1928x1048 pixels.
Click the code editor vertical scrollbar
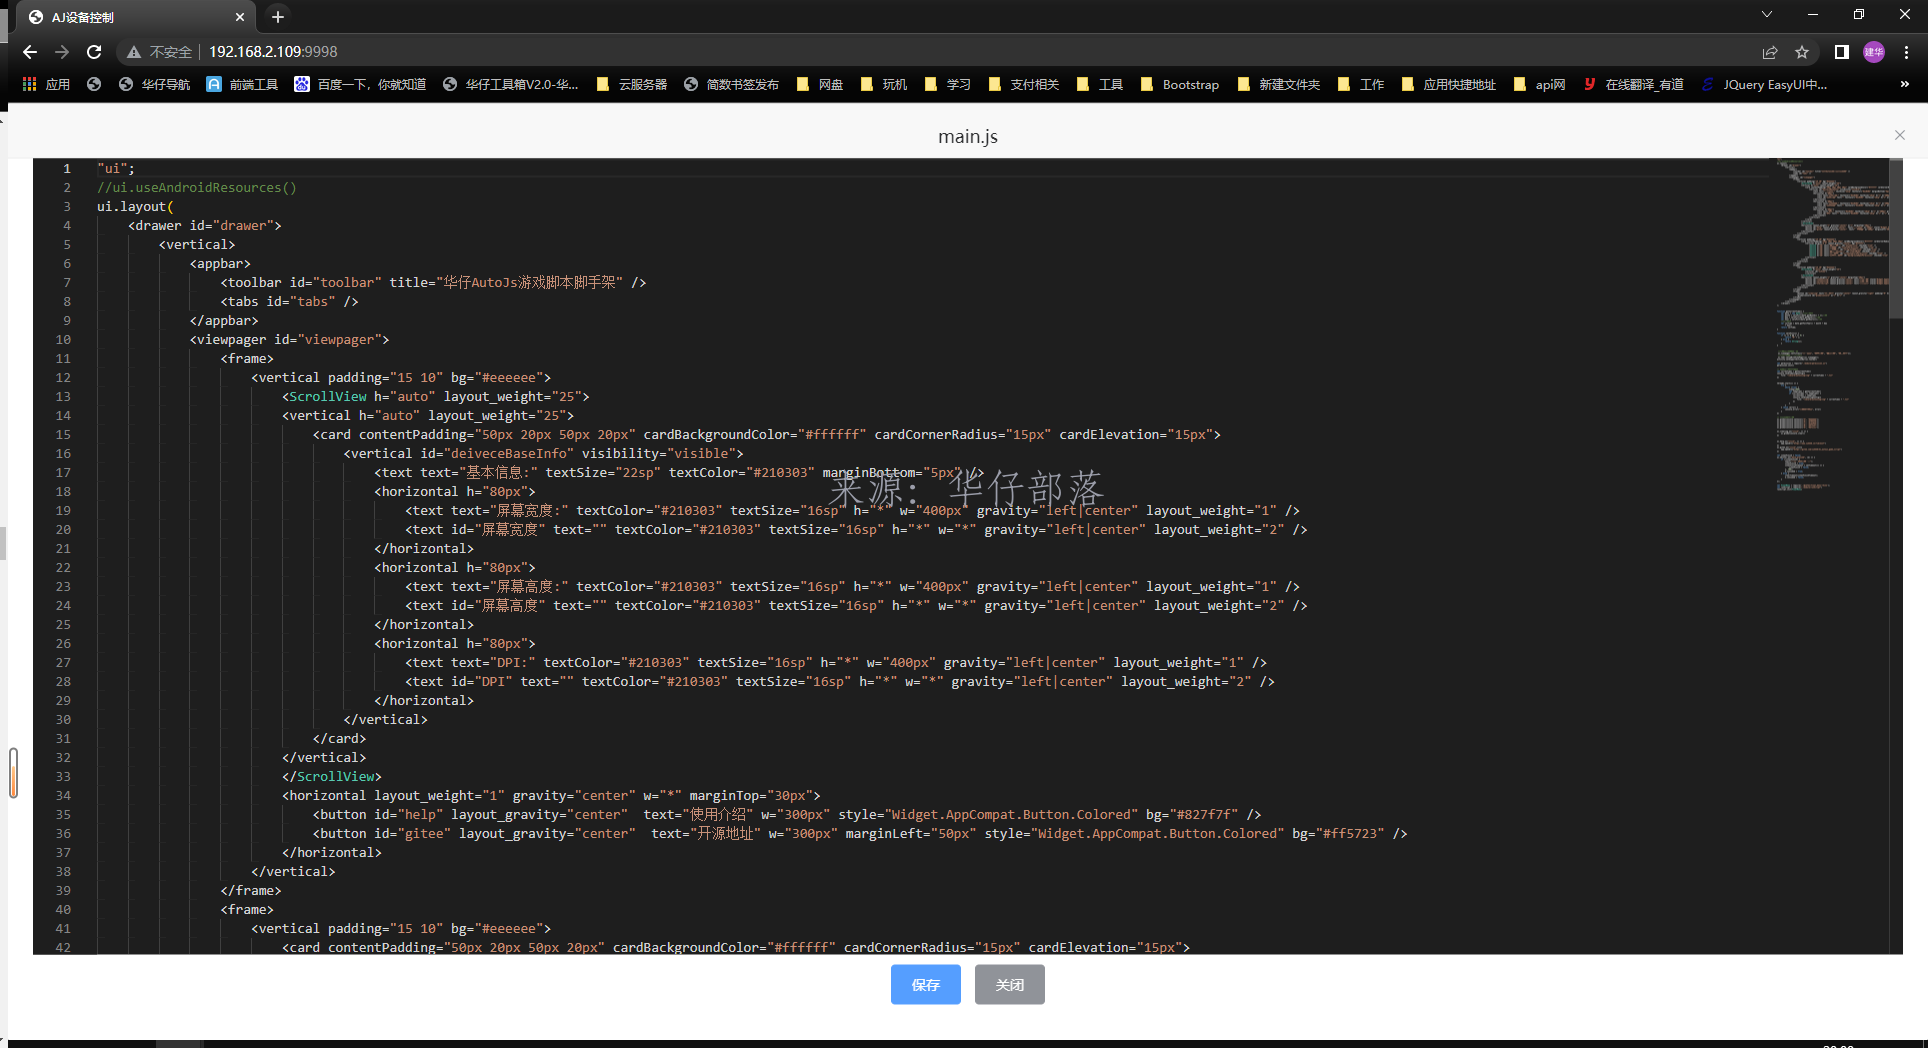point(1895,240)
